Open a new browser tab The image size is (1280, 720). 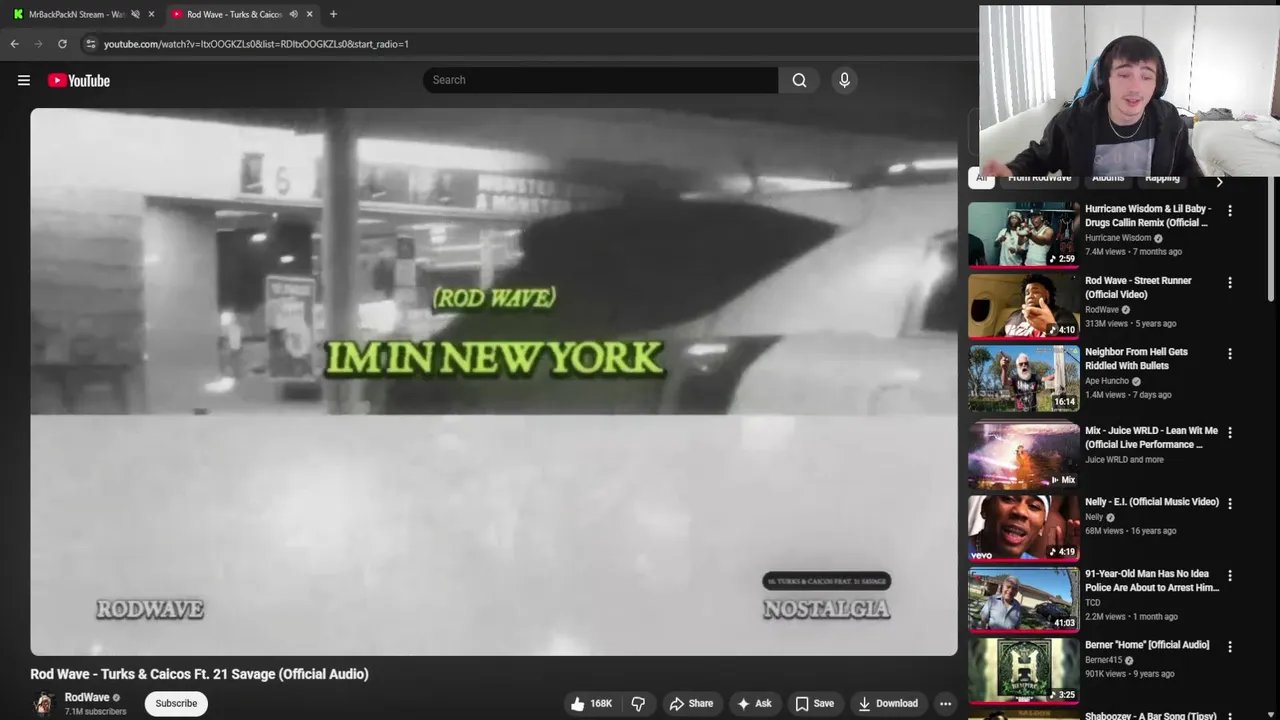[x=333, y=14]
